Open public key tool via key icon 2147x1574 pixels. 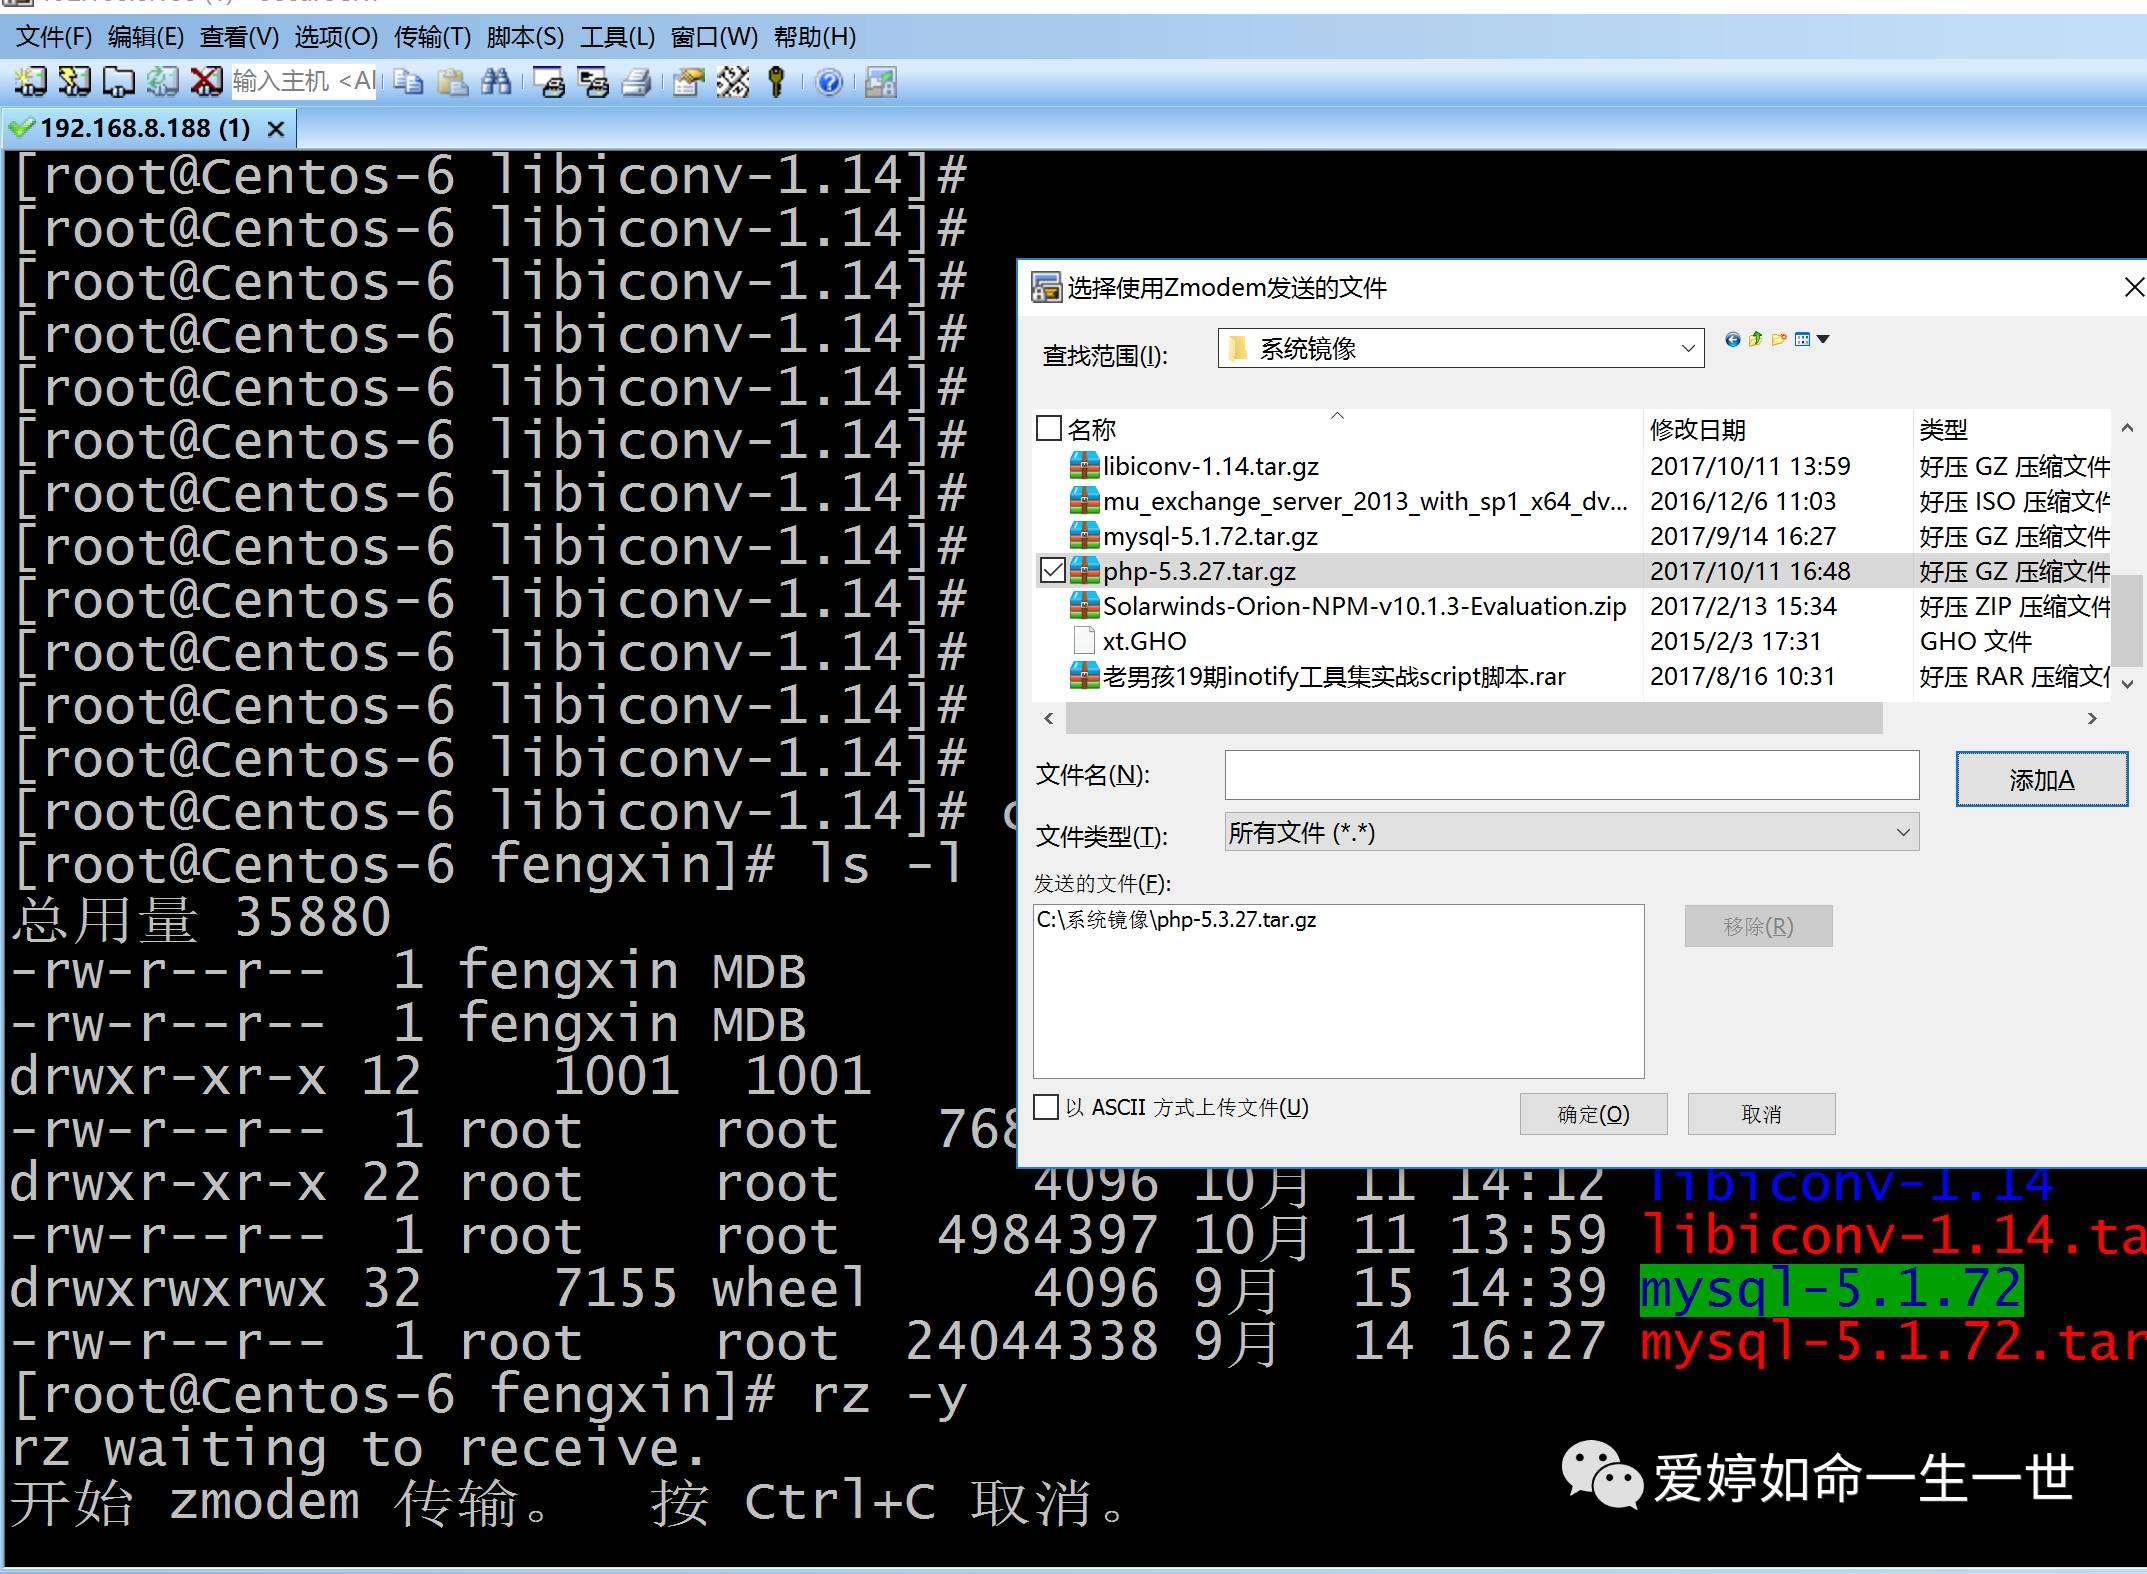click(x=776, y=82)
